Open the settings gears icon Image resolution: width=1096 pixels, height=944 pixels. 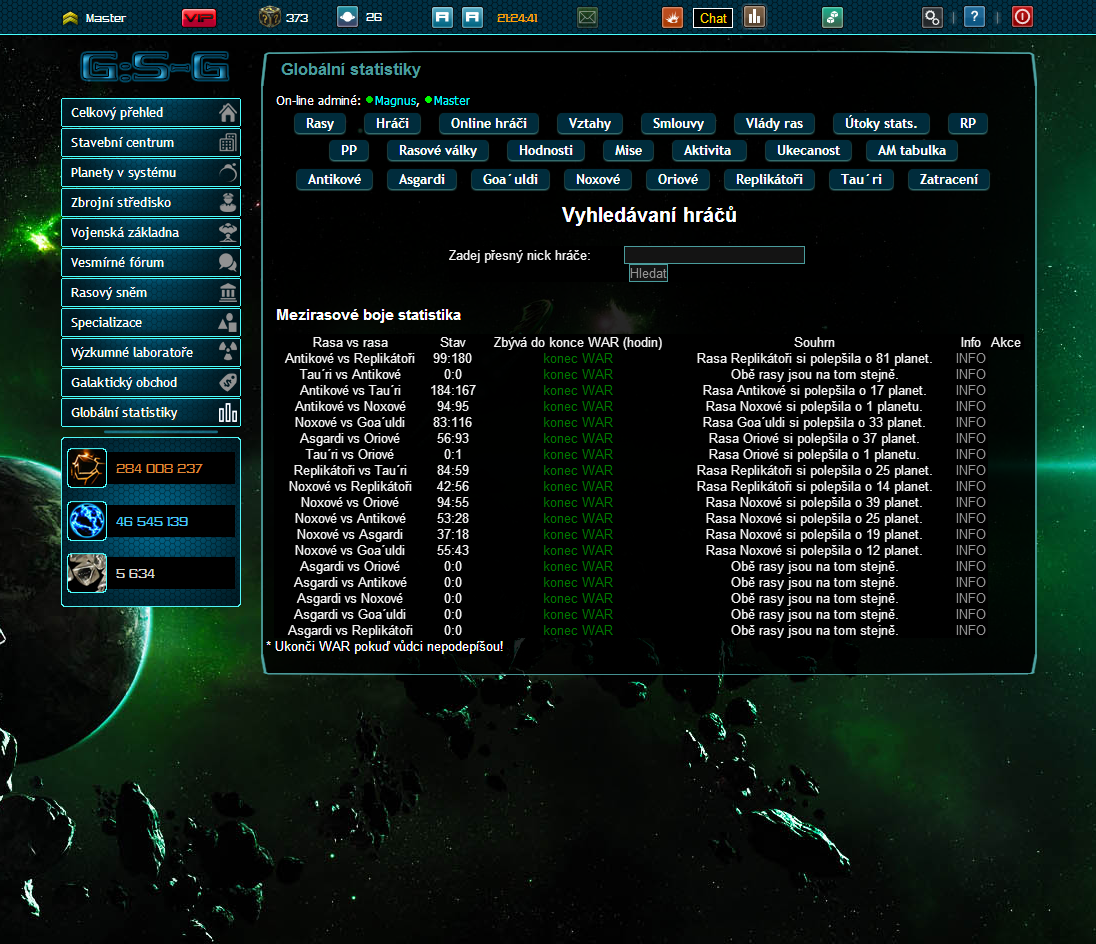click(932, 17)
